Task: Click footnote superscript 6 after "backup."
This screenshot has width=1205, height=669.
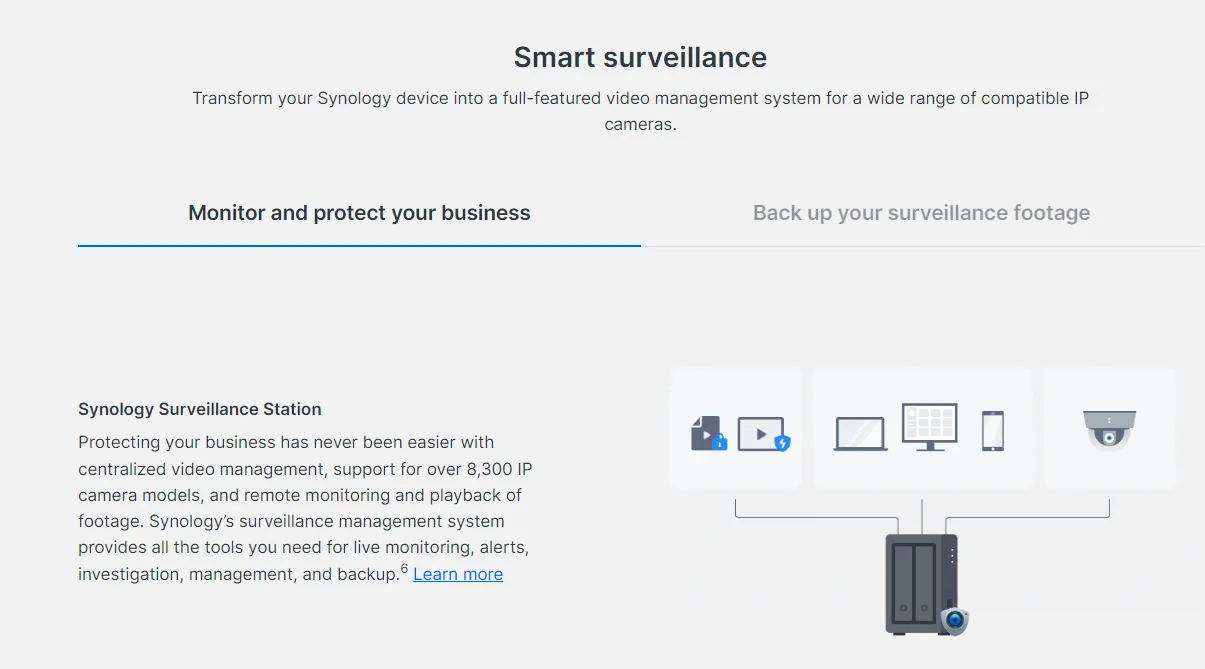Action: click(404, 569)
